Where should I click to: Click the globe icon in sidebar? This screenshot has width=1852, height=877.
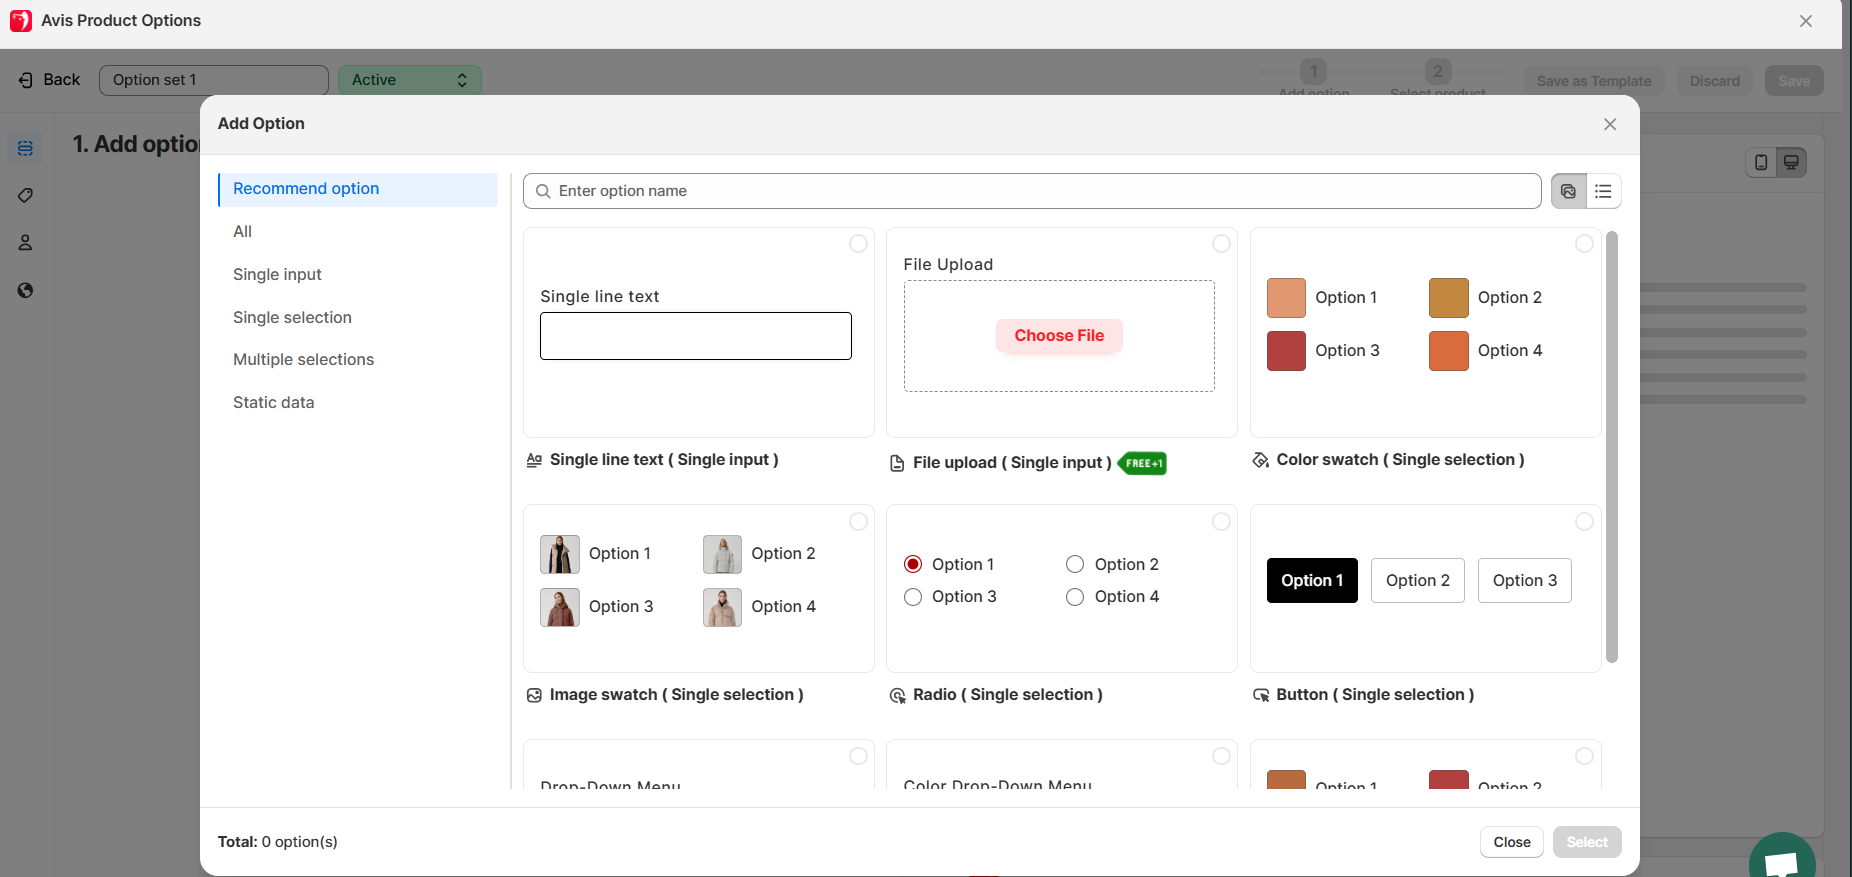click(26, 291)
